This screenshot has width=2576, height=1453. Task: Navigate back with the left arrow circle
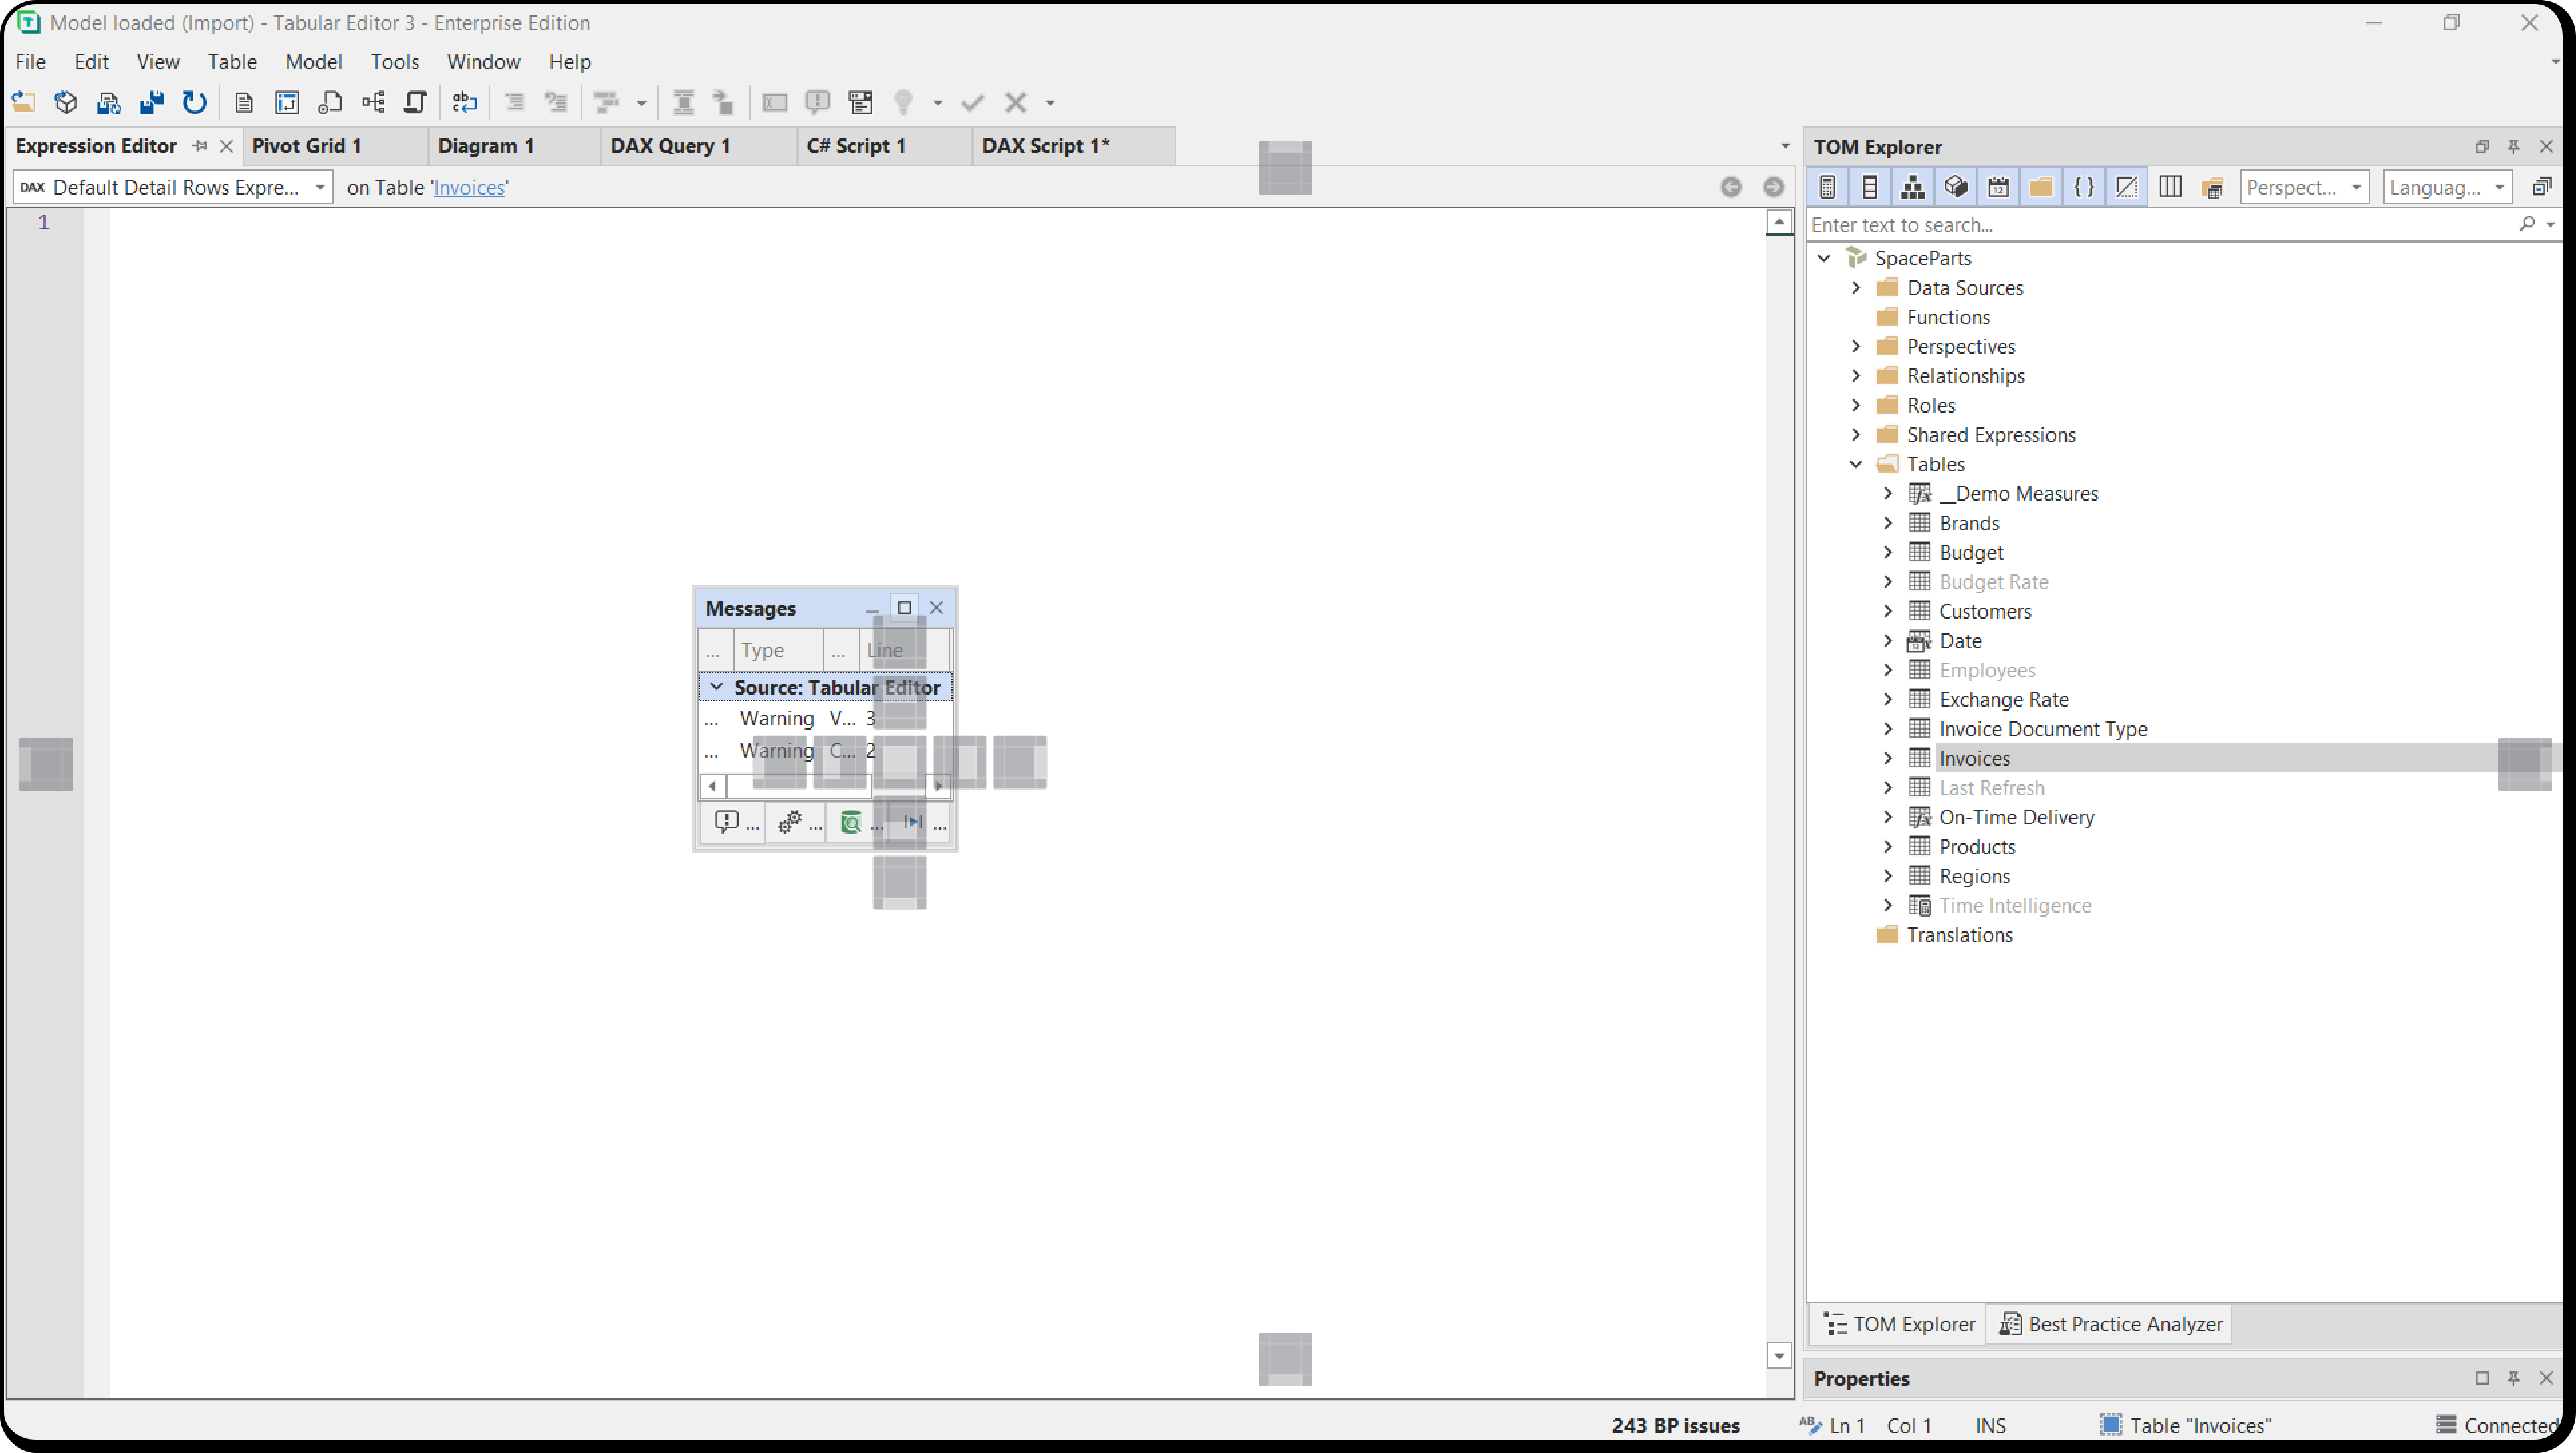[x=1731, y=187]
